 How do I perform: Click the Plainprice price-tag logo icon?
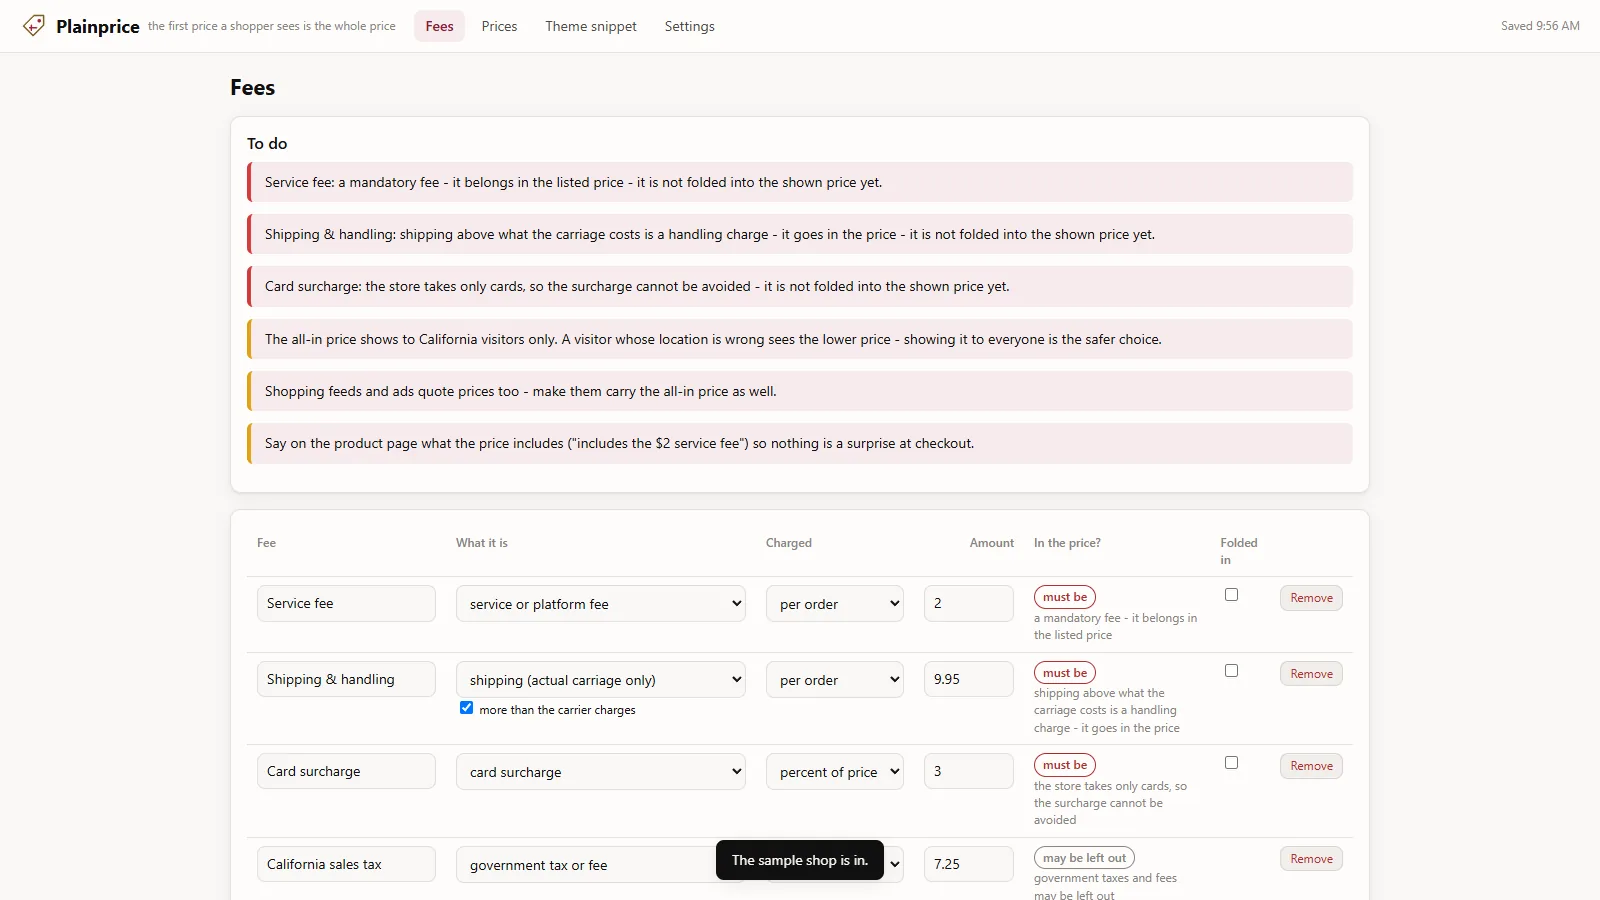(x=34, y=26)
